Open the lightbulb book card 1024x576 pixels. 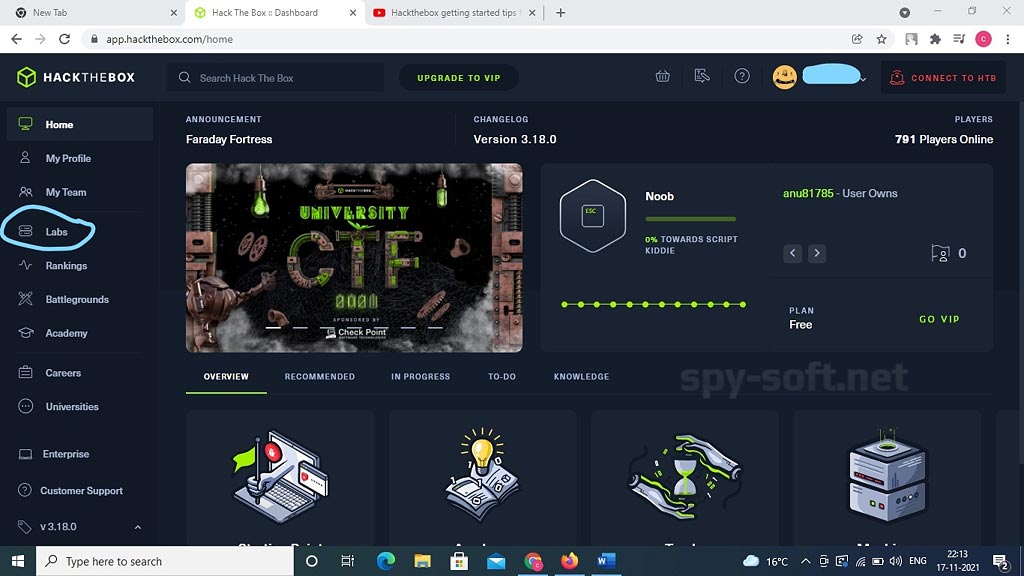coord(483,478)
